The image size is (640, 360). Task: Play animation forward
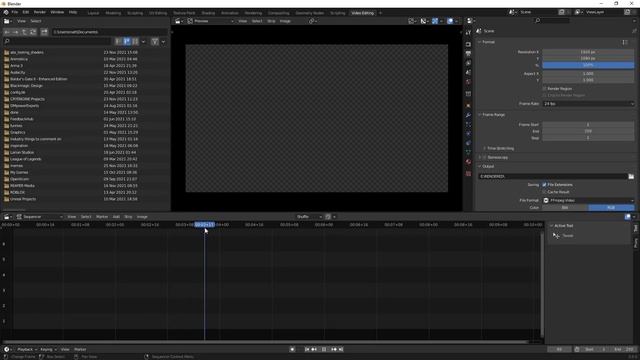tap(324, 349)
